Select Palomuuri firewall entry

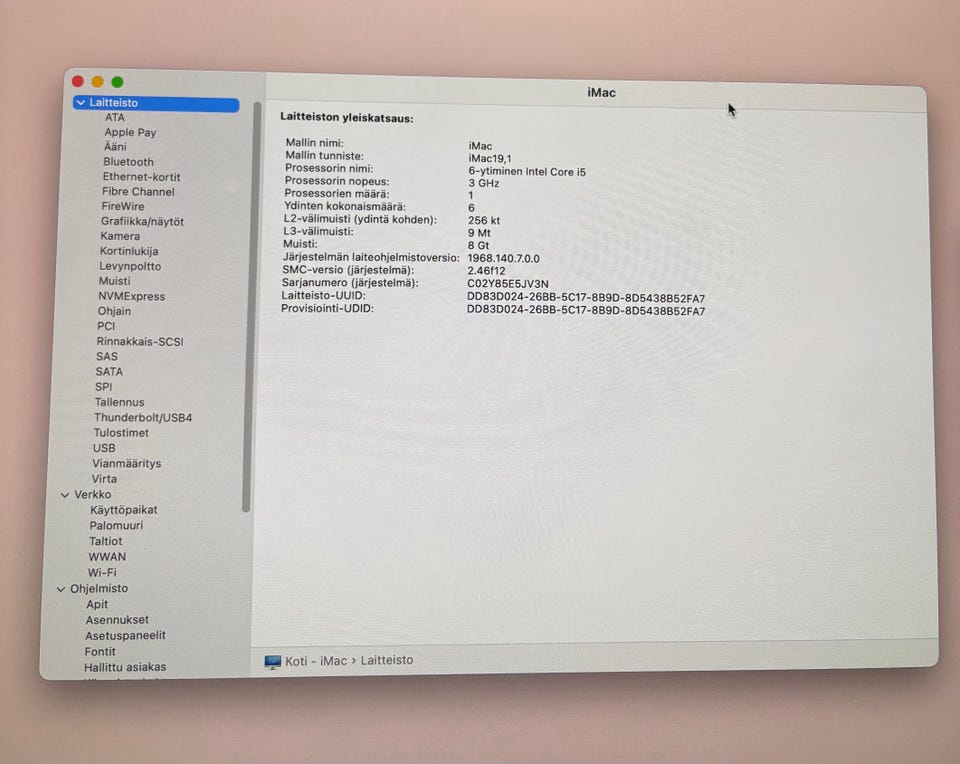coord(116,526)
